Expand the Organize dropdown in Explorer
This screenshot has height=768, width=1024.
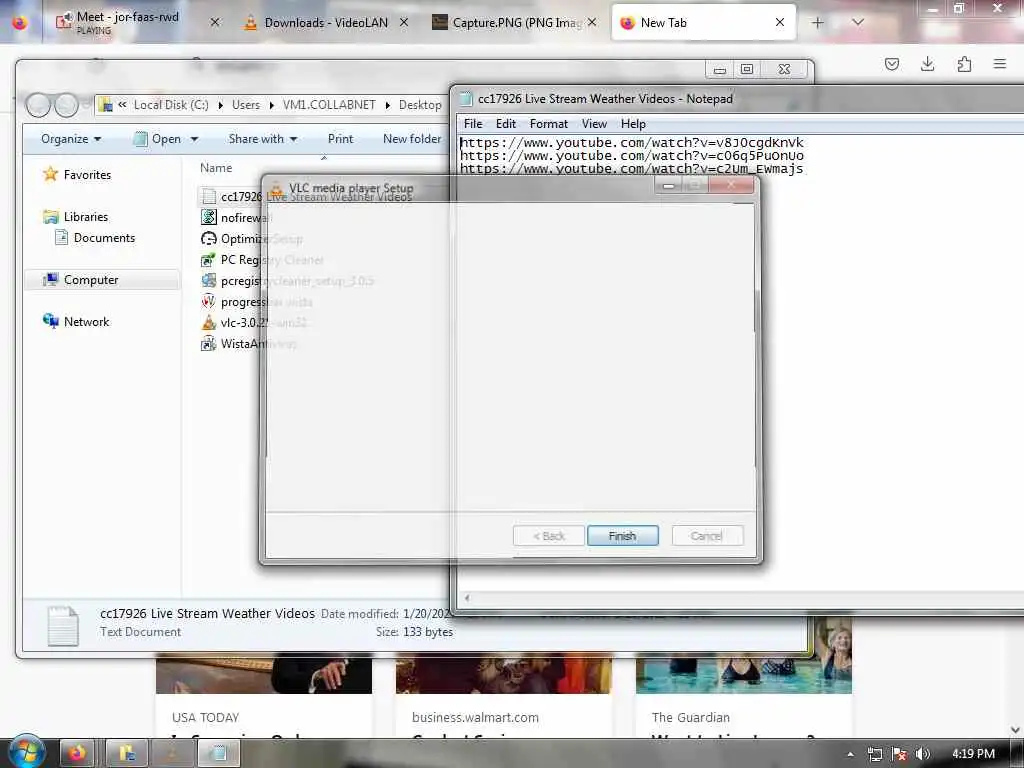point(71,139)
